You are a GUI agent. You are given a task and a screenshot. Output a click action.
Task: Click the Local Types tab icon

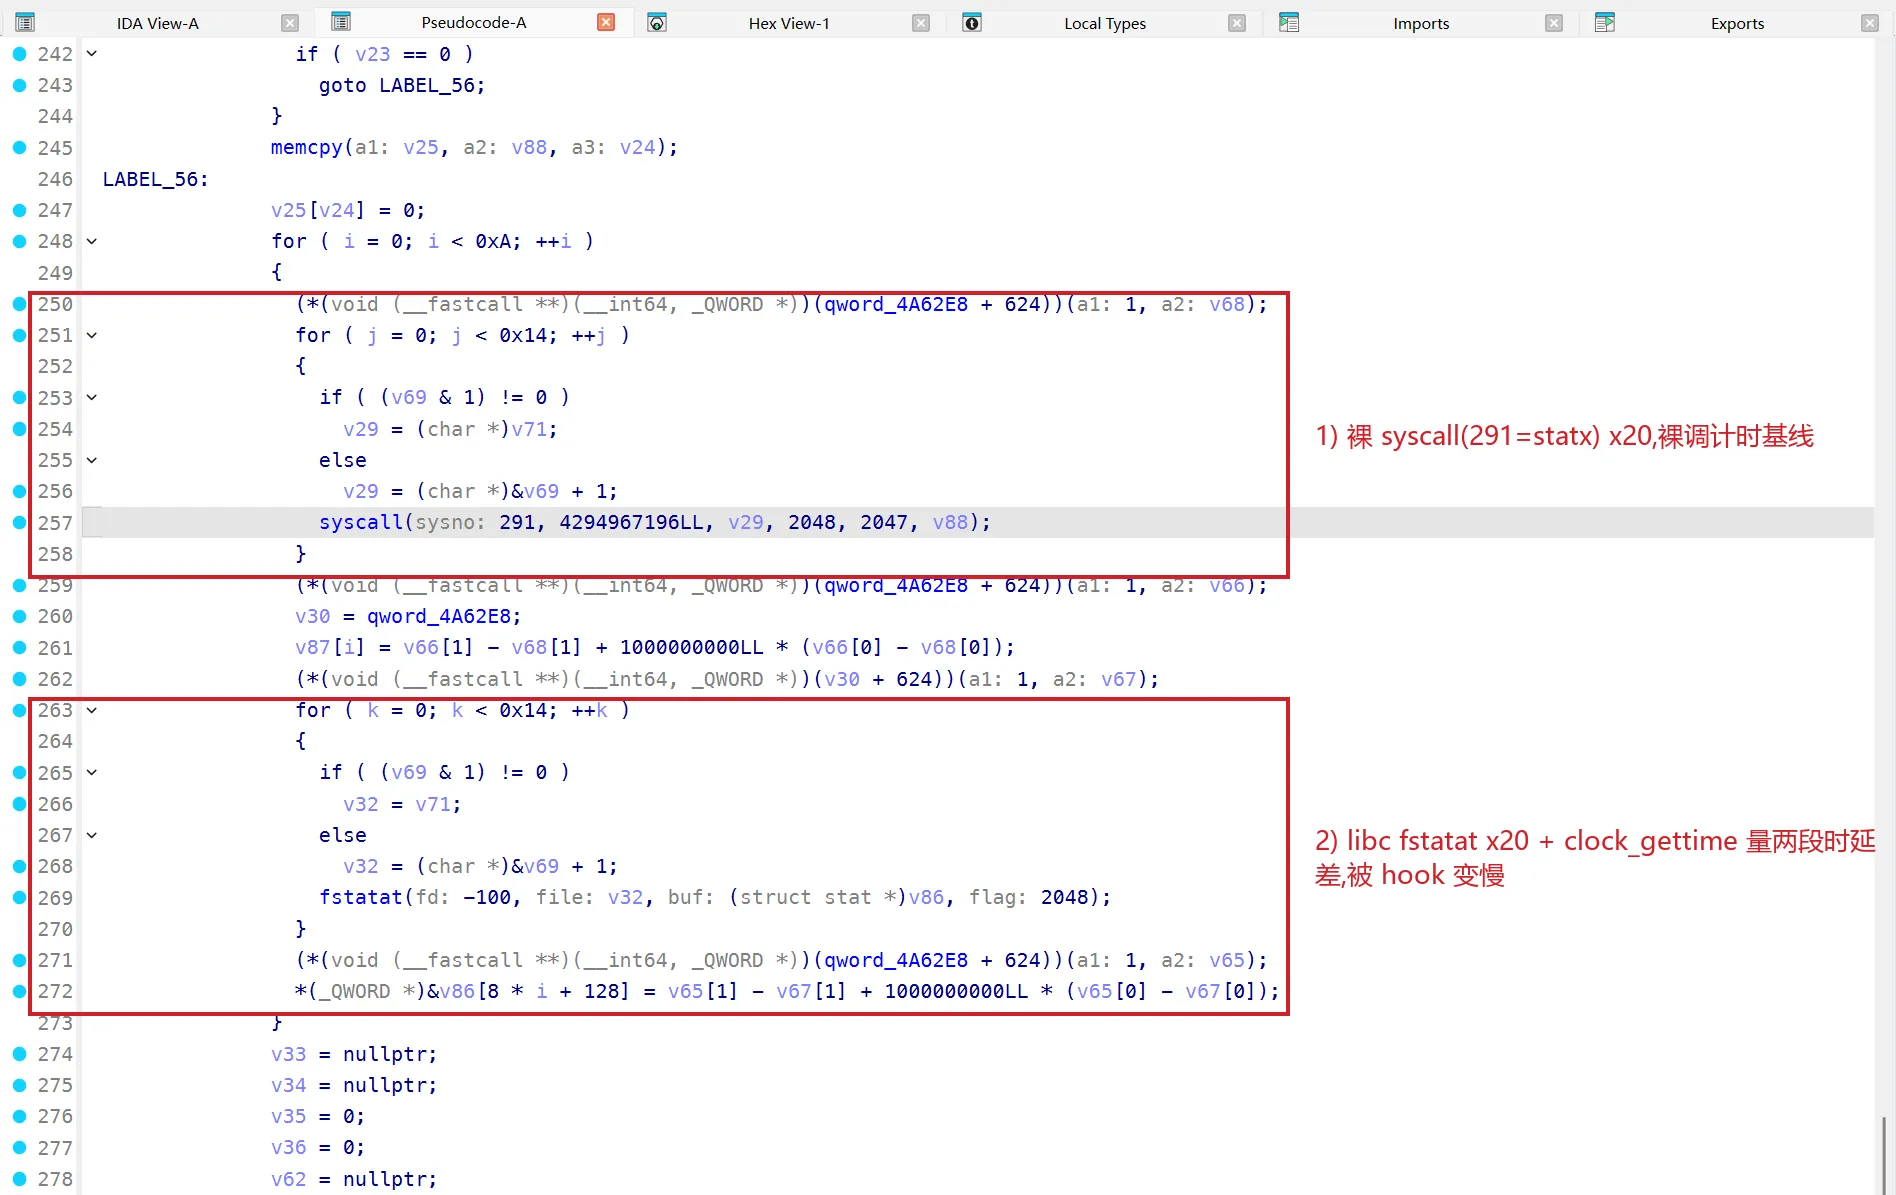tap(972, 22)
